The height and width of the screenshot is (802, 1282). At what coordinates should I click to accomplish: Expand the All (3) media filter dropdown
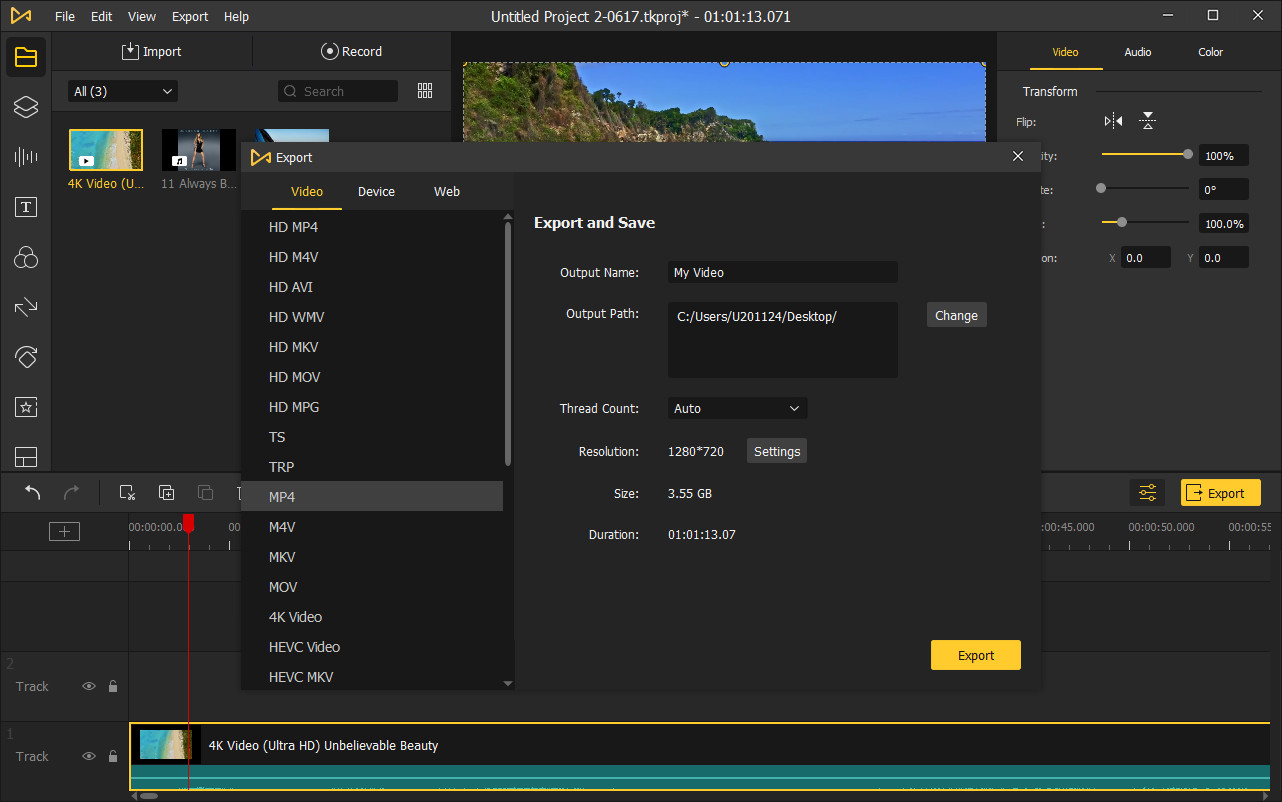pos(121,90)
